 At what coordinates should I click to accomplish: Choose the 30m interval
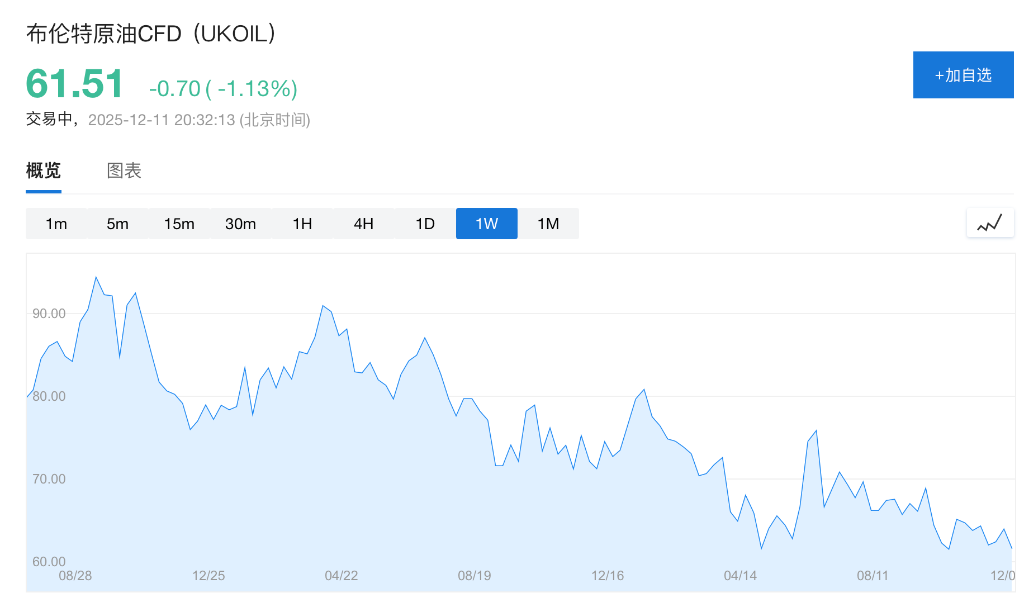[x=241, y=224]
